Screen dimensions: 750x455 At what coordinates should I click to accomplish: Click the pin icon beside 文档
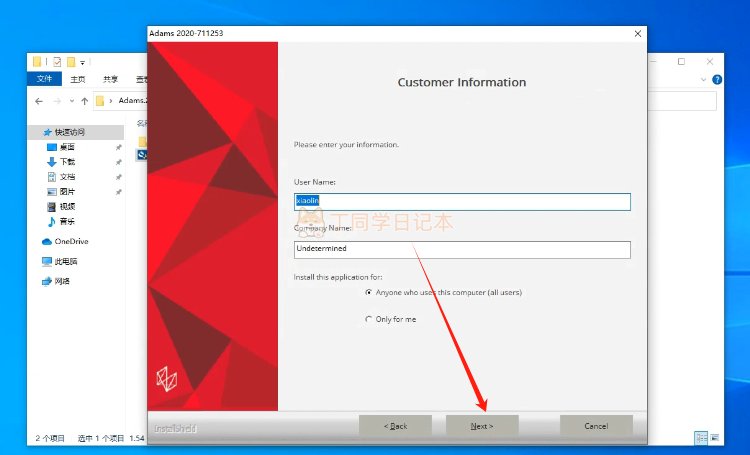(119, 177)
